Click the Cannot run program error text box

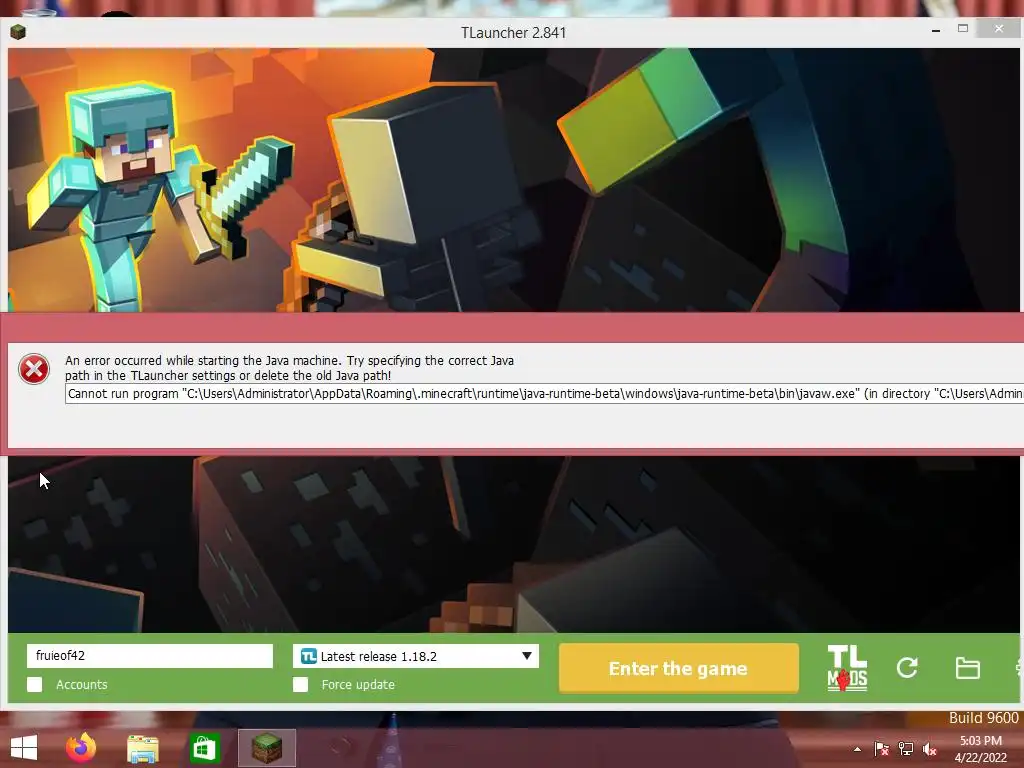tap(544, 394)
